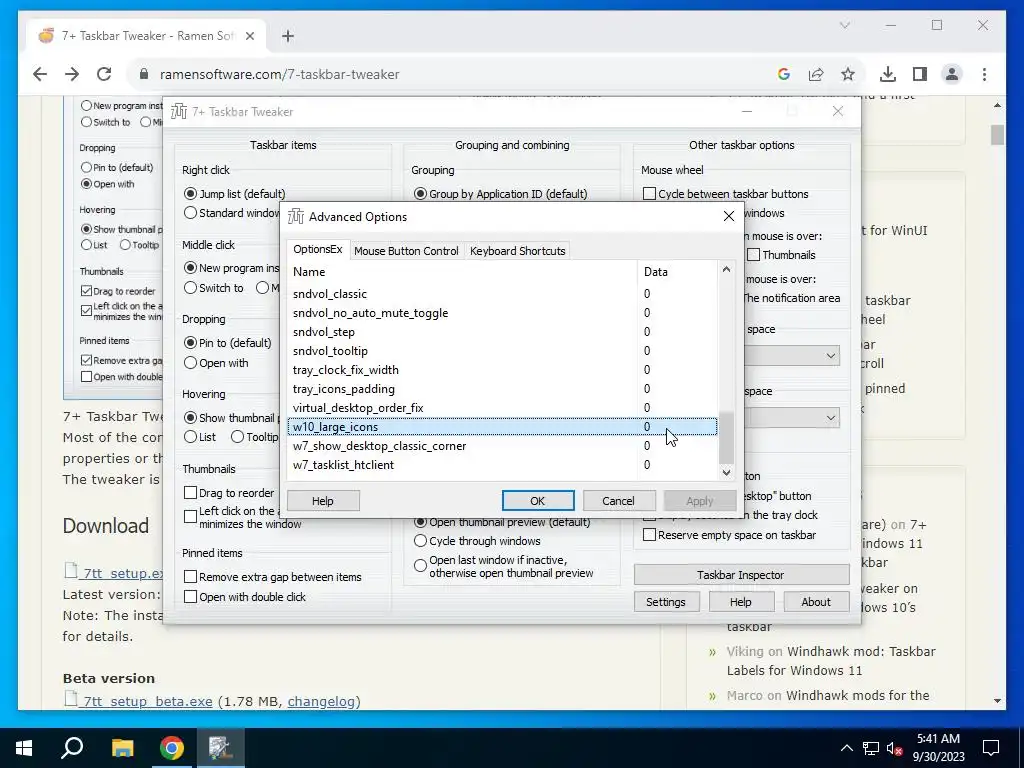1024x768 pixels.
Task: Show hidden tray icons chevron
Action: 846,748
